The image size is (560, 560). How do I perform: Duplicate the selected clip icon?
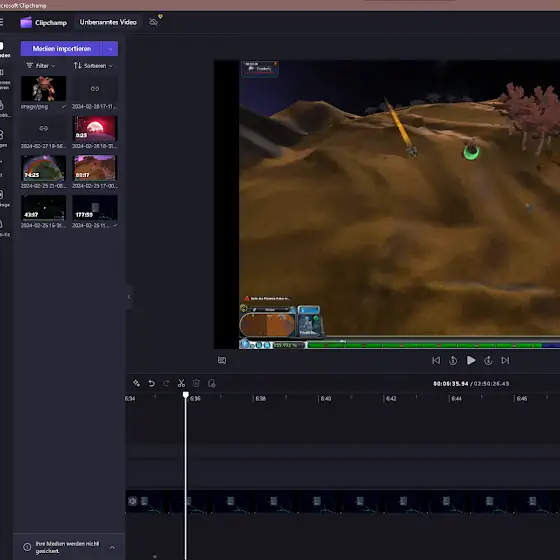click(x=211, y=383)
